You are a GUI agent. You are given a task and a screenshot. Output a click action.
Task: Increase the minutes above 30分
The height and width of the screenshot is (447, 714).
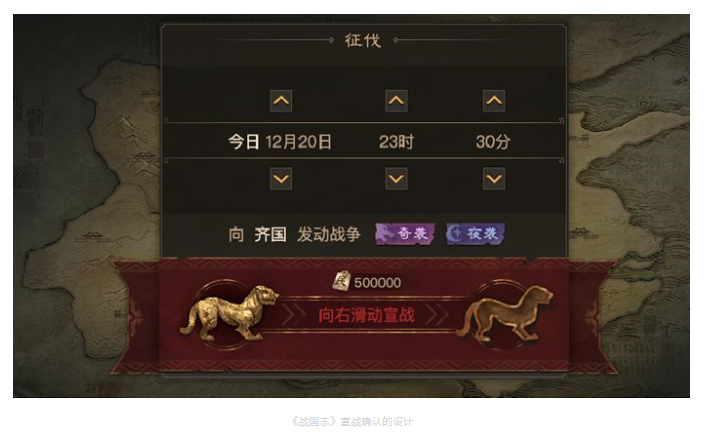pos(494,101)
